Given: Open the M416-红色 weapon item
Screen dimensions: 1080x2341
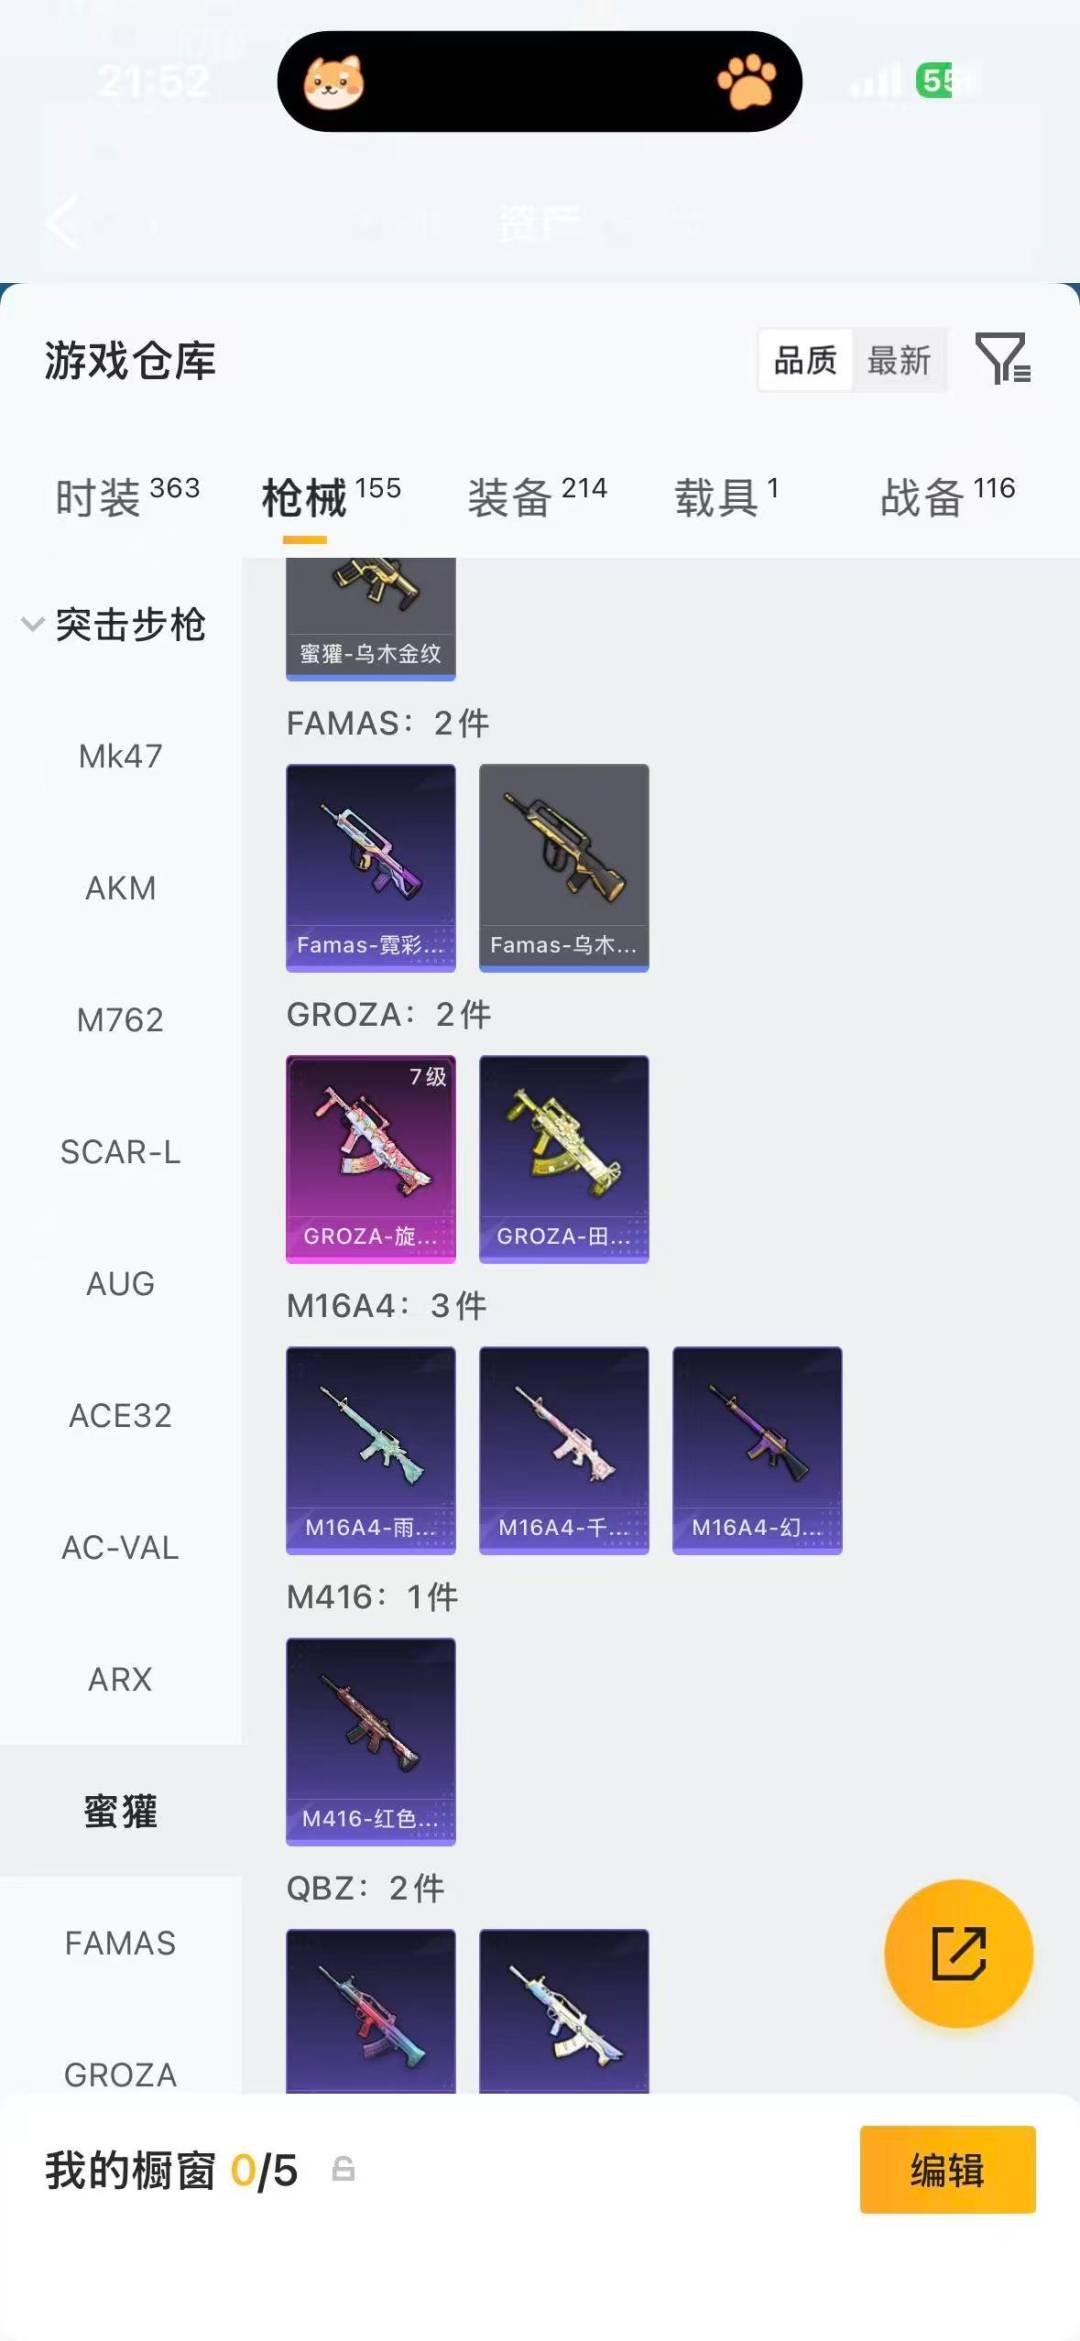Looking at the screenshot, I should coord(371,1741).
